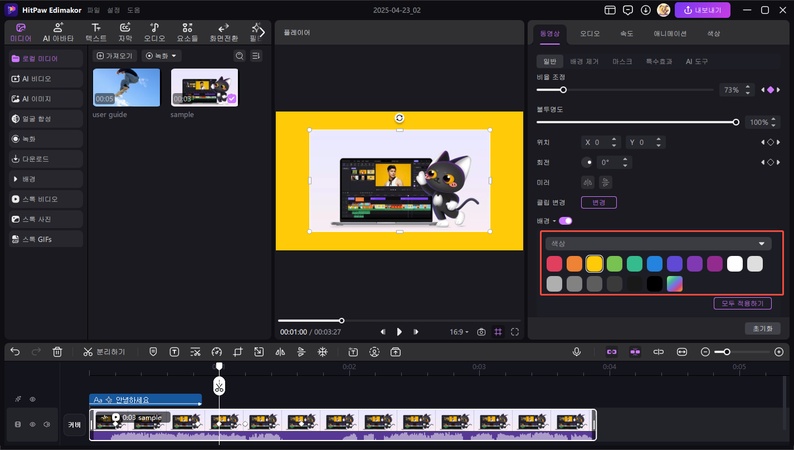This screenshot has height=450, width=794.
Task: Open AI 비디오 in the sidebar
Action: click(46, 79)
